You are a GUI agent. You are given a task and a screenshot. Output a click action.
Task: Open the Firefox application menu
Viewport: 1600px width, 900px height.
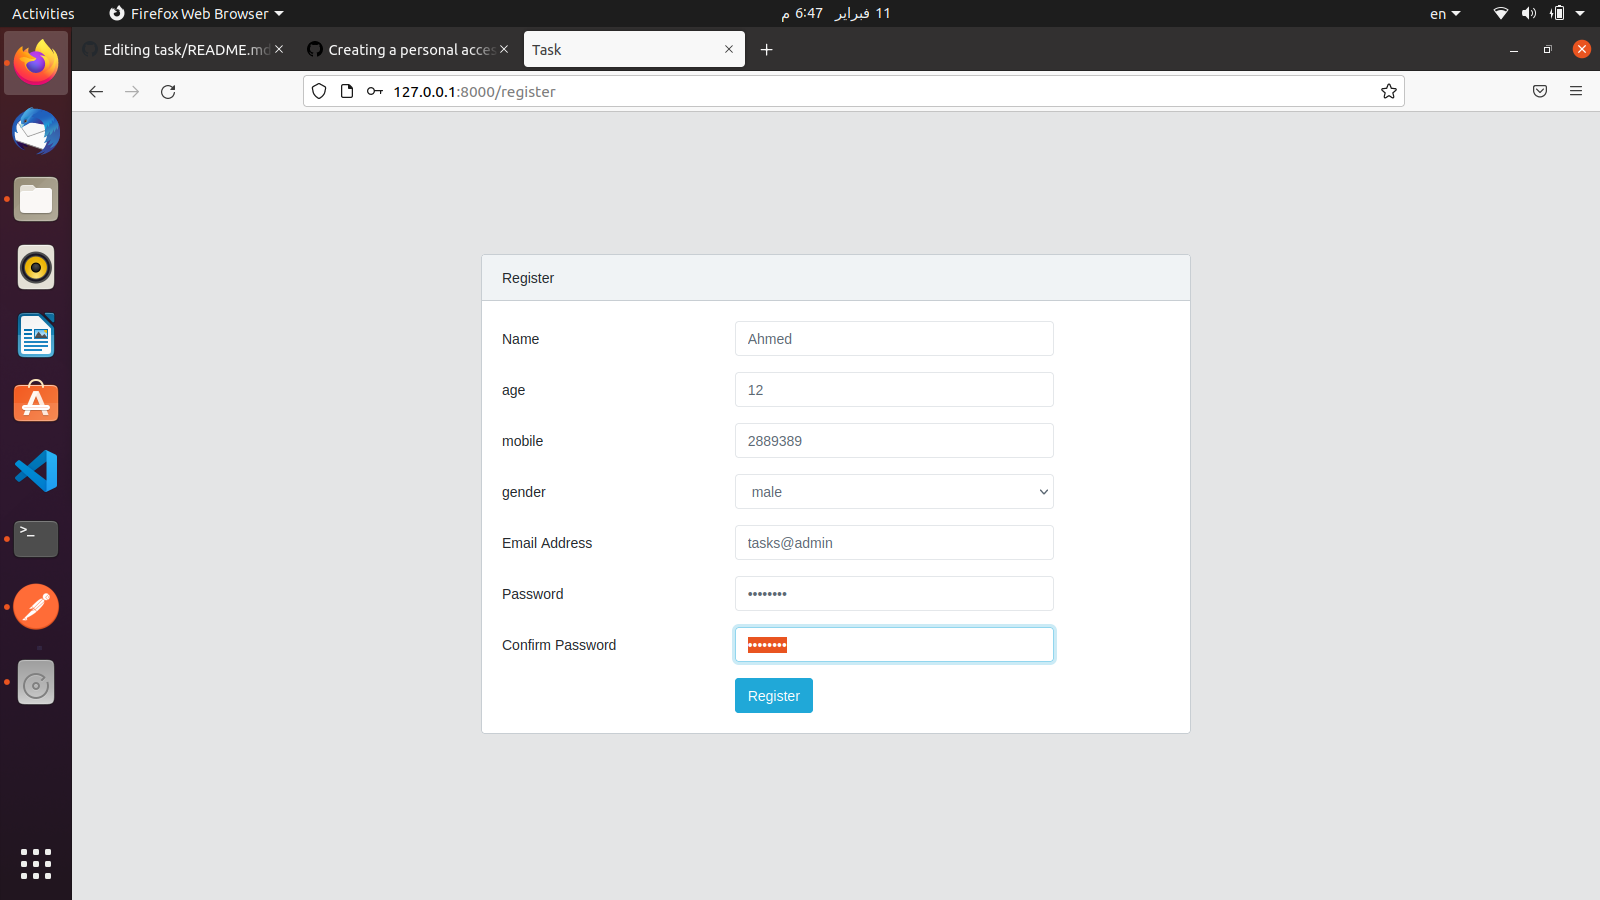(x=1576, y=92)
